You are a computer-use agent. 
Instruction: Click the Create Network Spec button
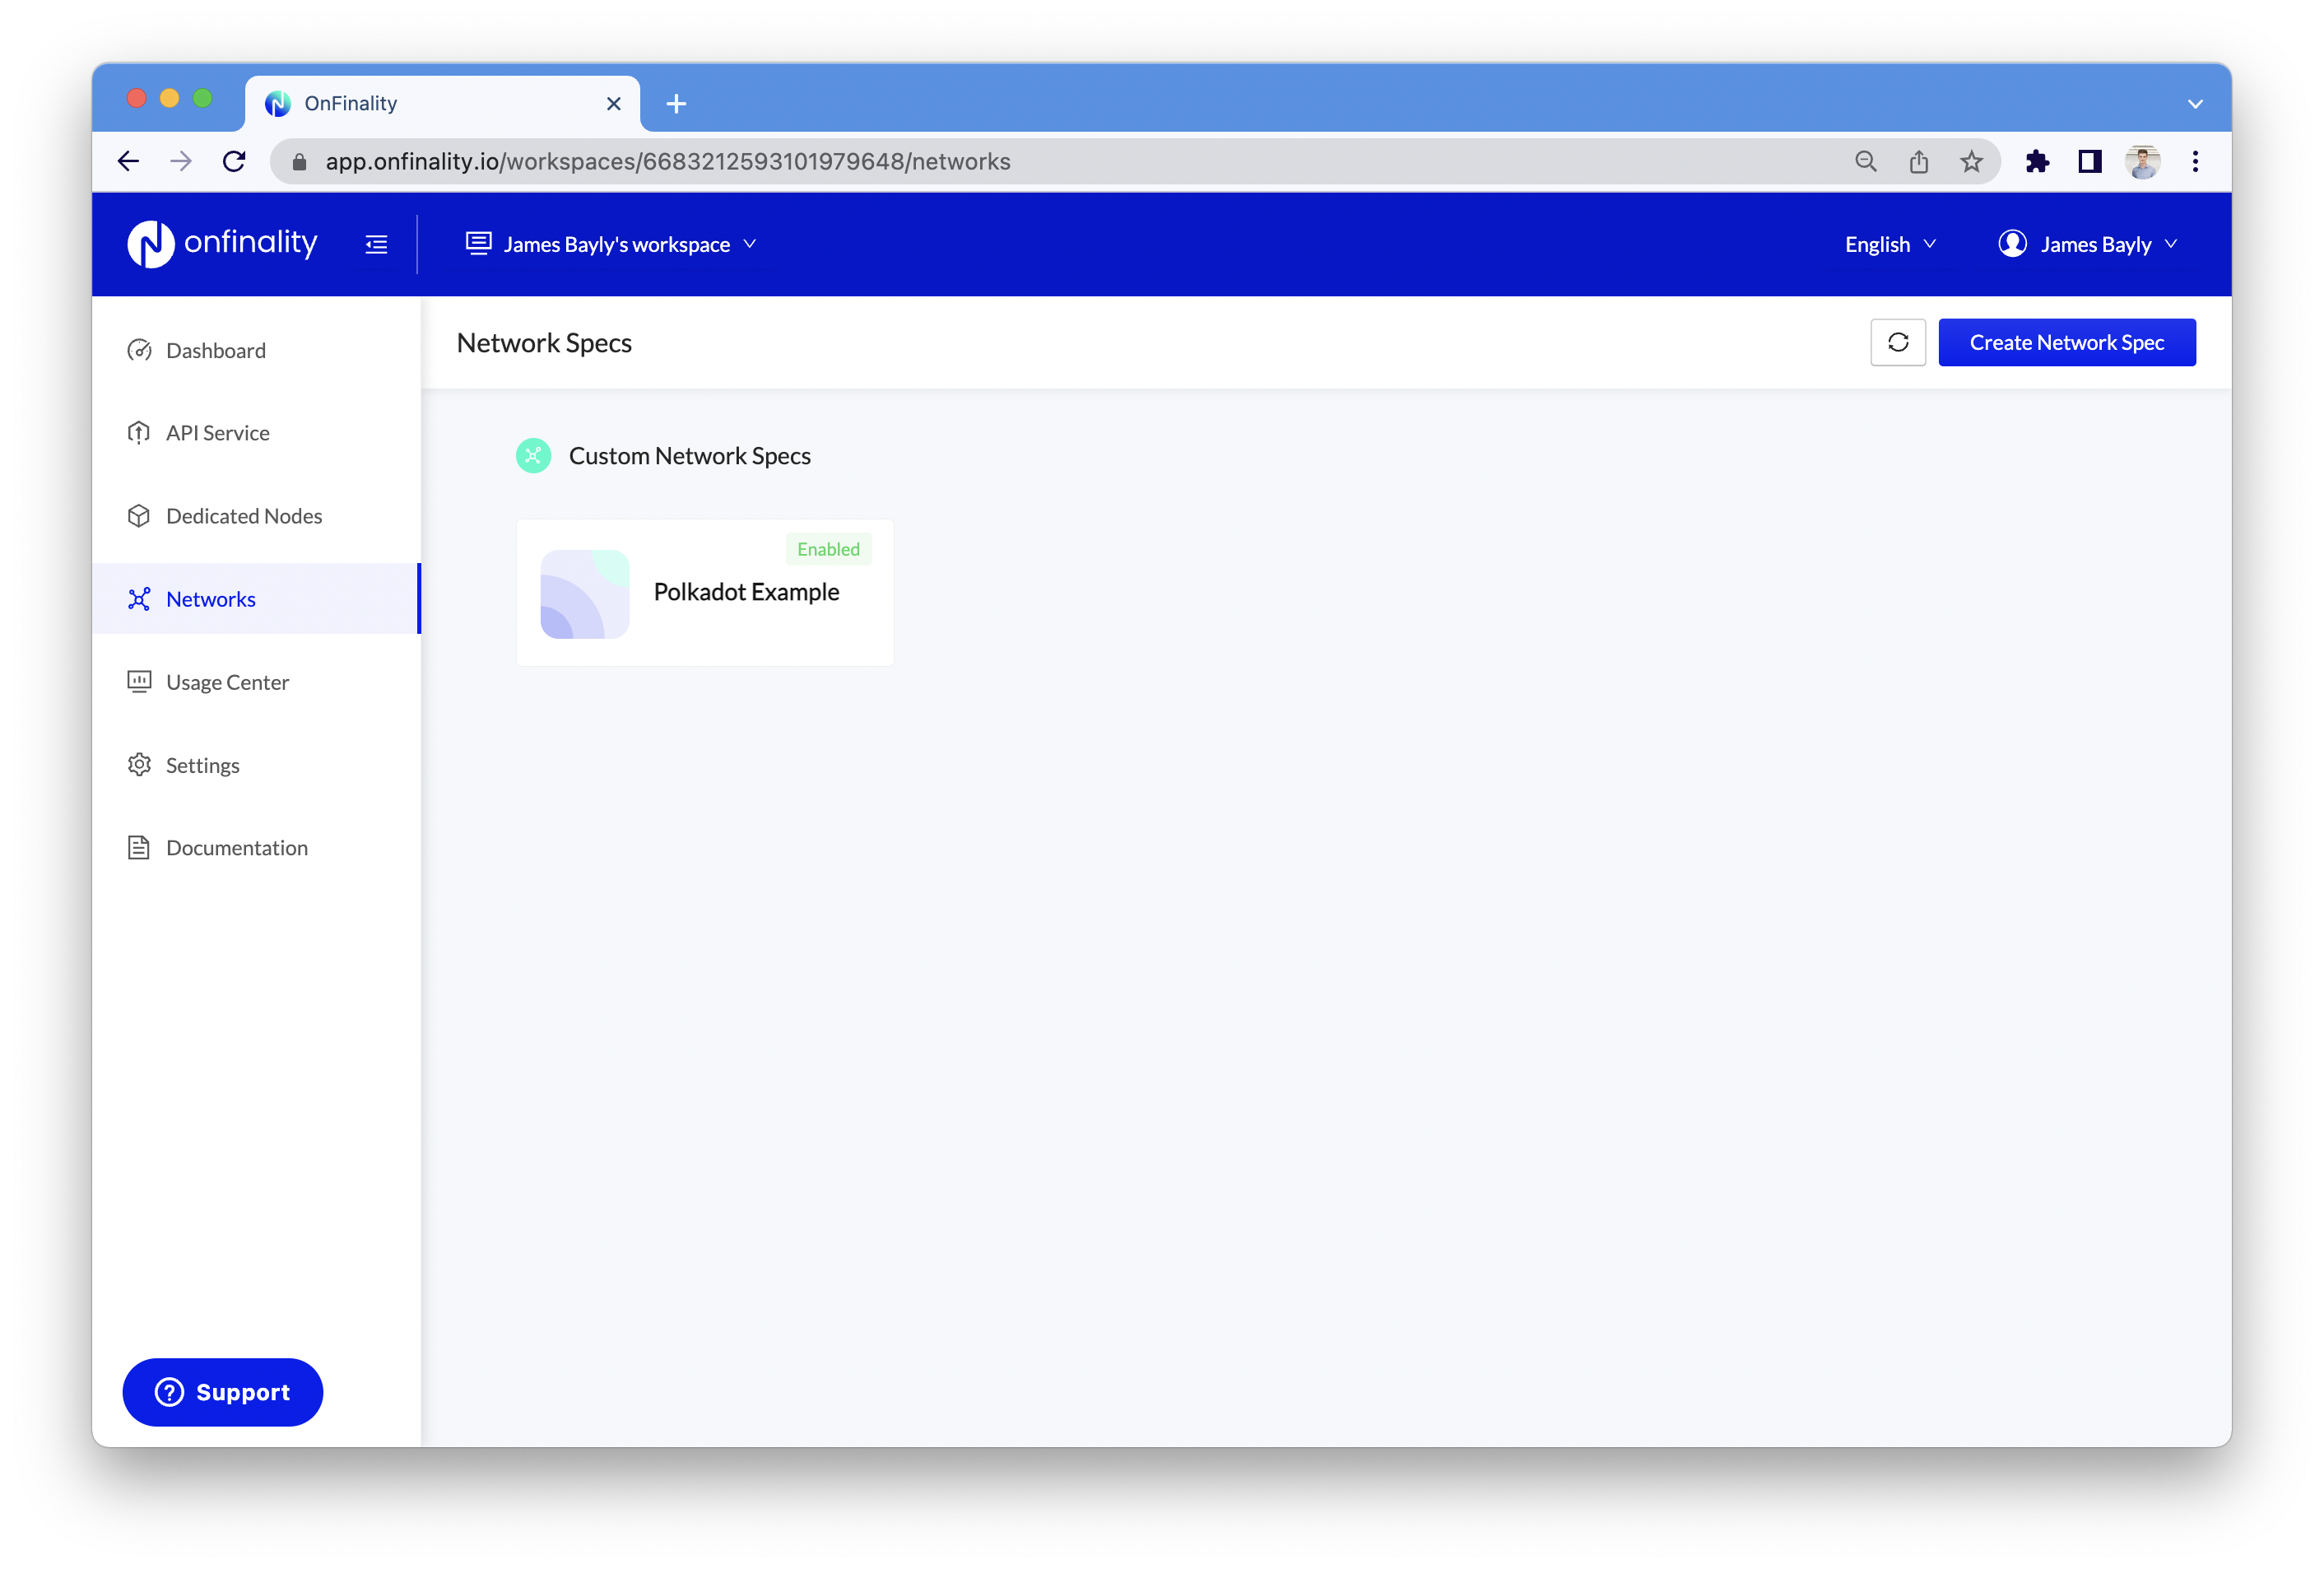(x=2066, y=343)
